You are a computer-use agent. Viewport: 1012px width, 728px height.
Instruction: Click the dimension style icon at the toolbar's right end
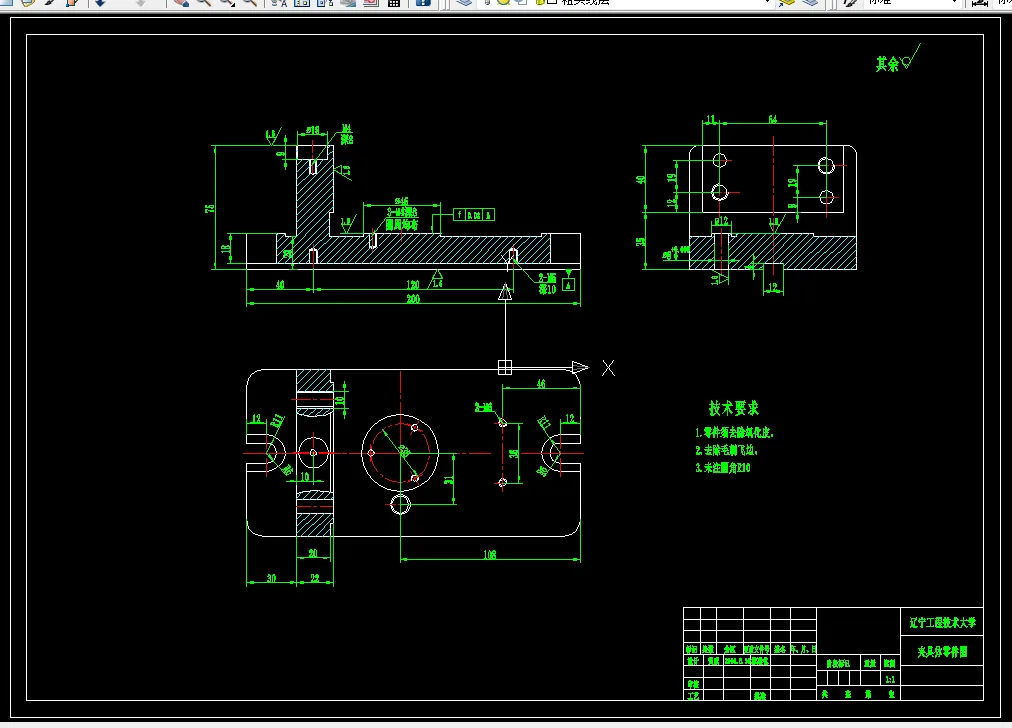point(980,3)
